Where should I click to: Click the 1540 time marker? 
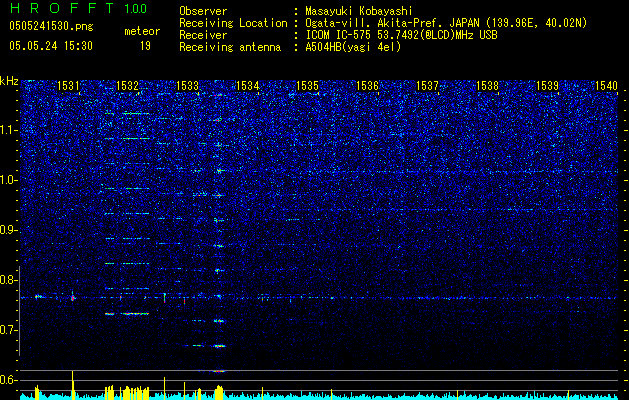606,85
